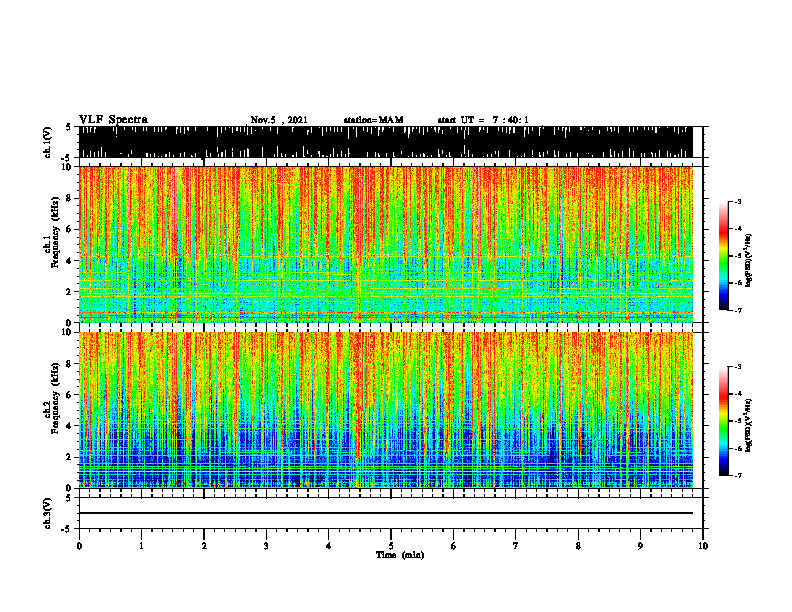Click the "-7" tick on ch.2 color bar
Viewport: 792px width, 612px height.
(x=738, y=475)
